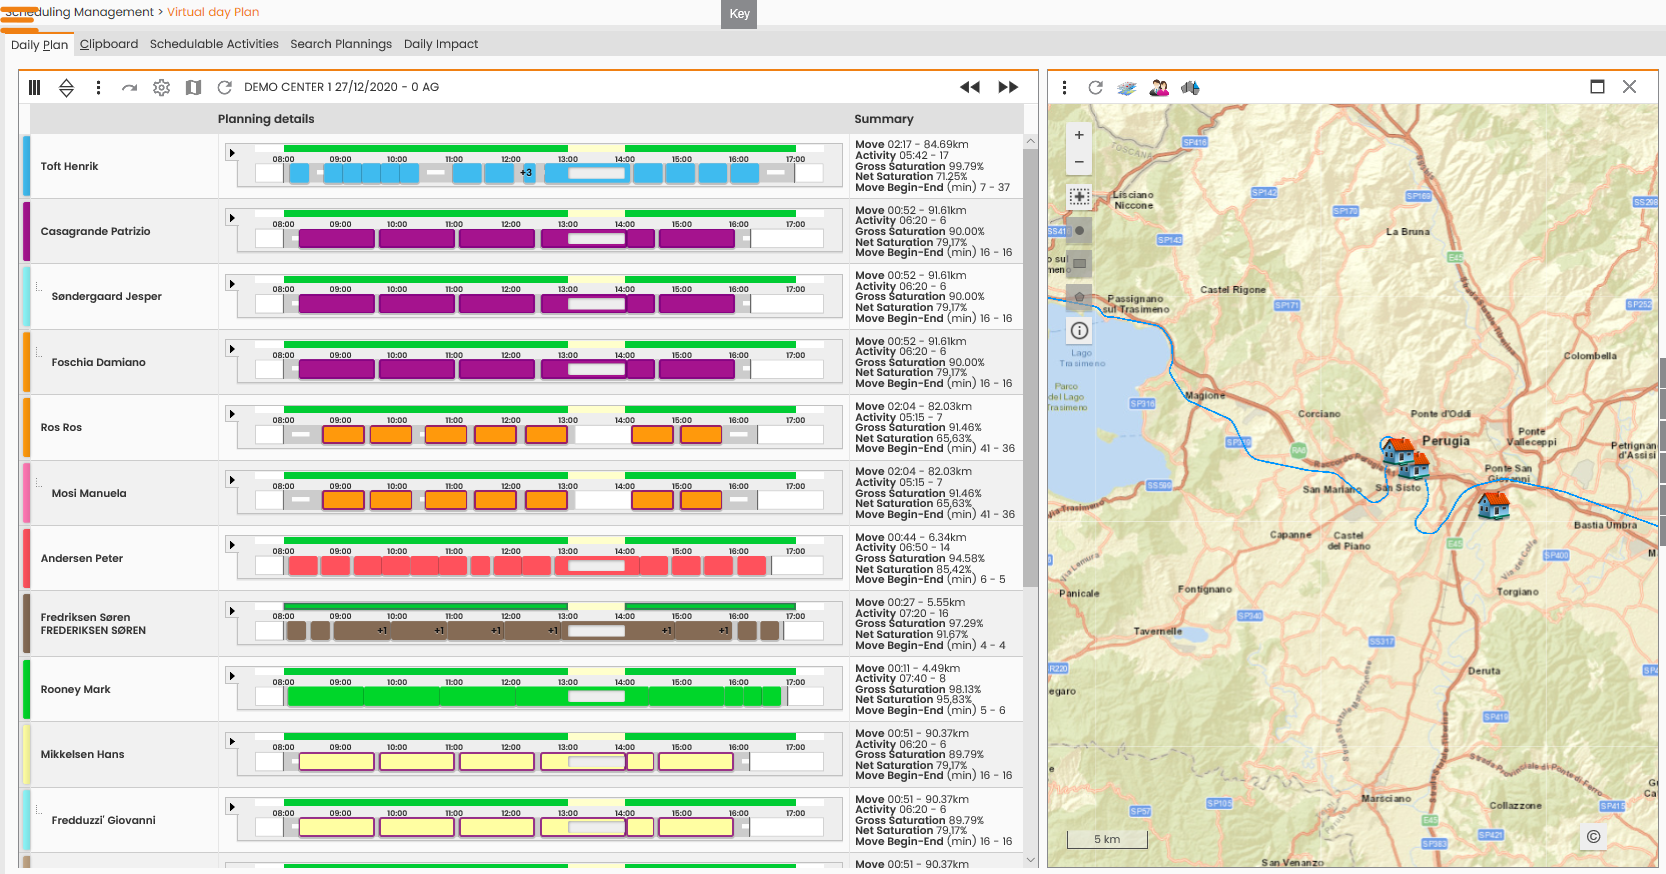Expand Rooney Mark timeline row
The width and height of the screenshot is (1666, 874).
pyautogui.click(x=231, y=676)
